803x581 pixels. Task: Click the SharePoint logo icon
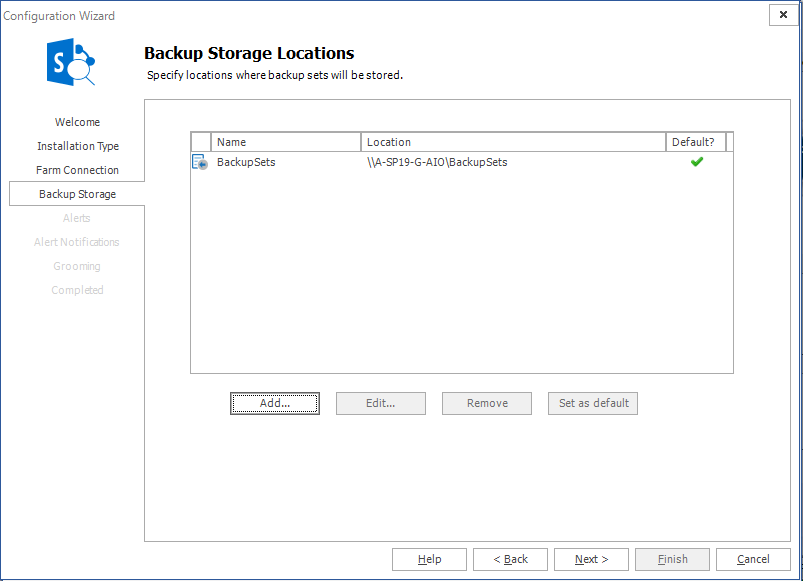[x=71, y=66]
